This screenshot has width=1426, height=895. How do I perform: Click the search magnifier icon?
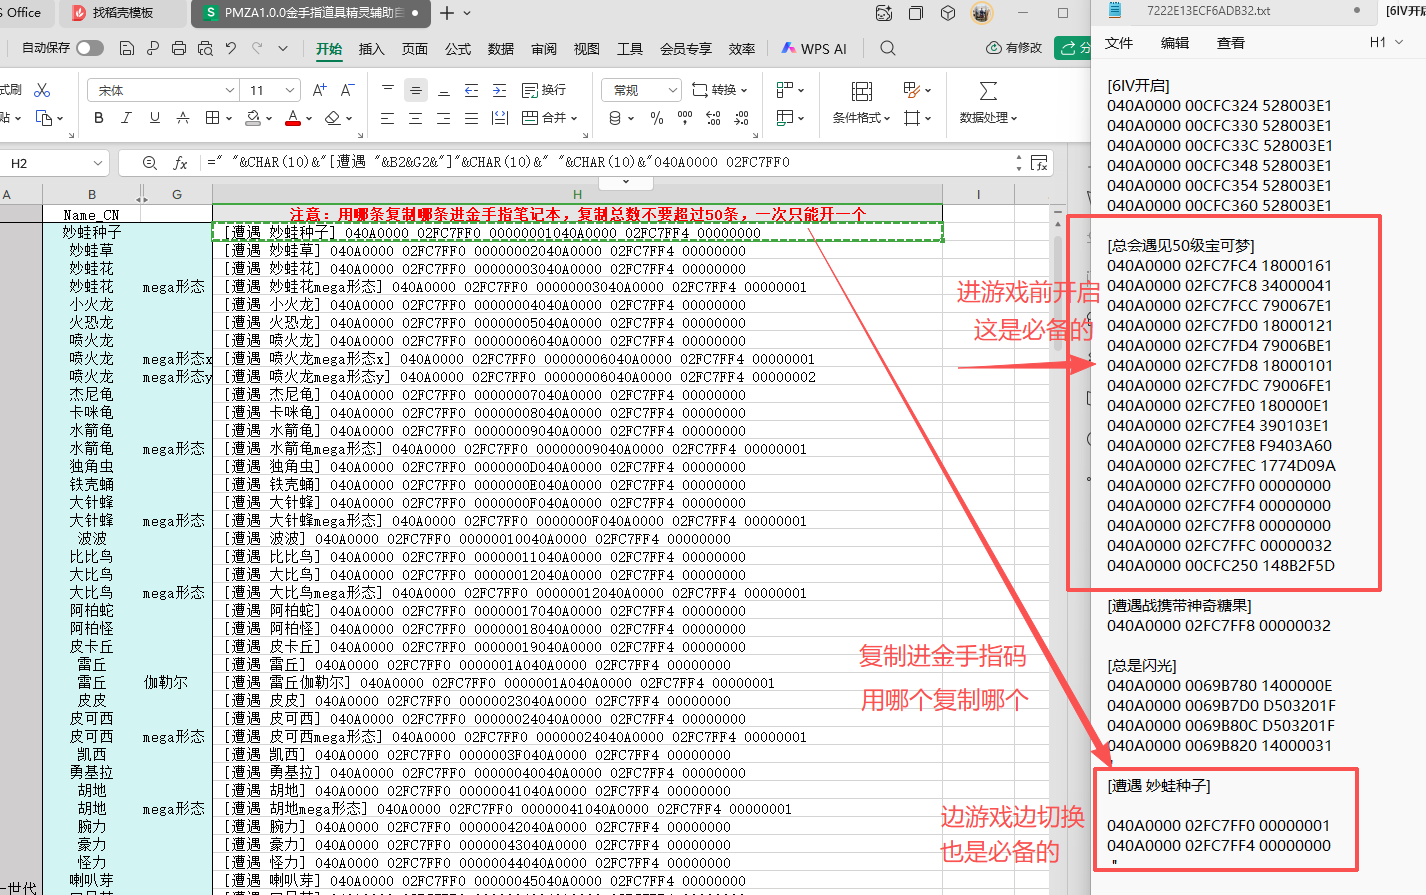[887, 48]
